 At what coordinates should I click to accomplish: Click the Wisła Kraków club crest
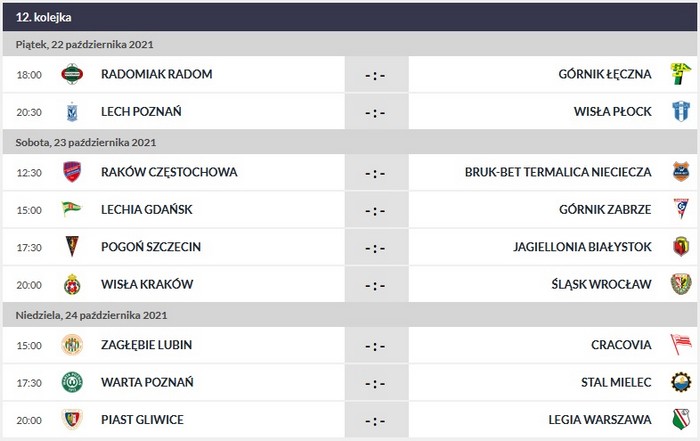point(71,284)
